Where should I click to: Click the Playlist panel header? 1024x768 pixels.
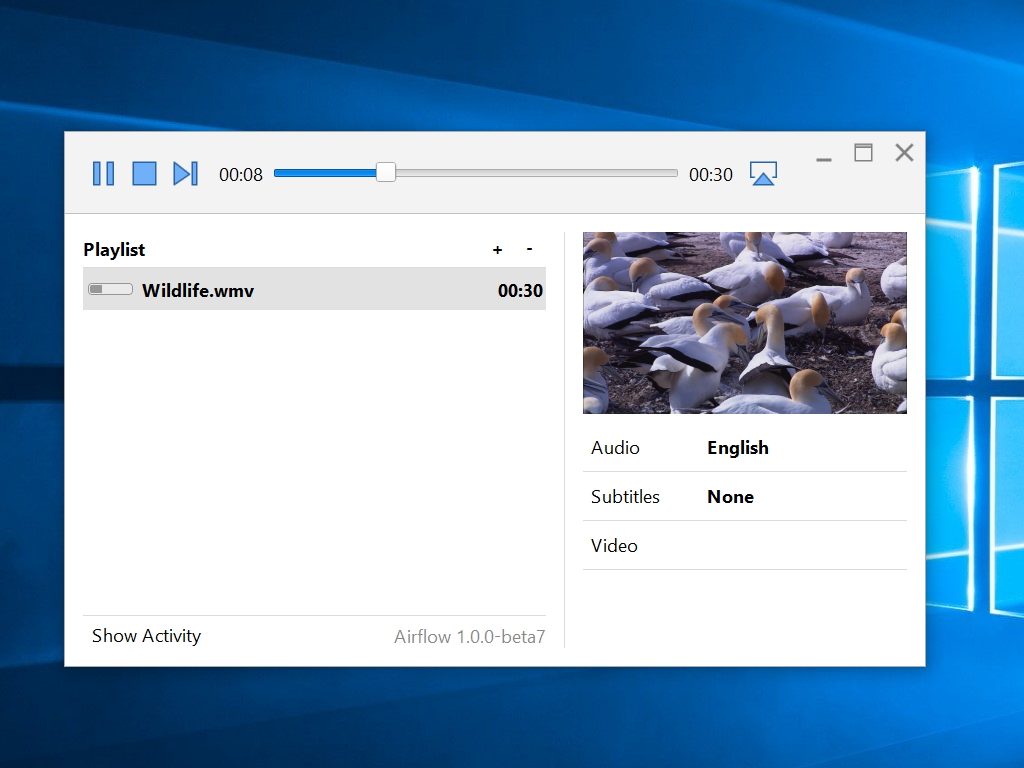point(114,249)
